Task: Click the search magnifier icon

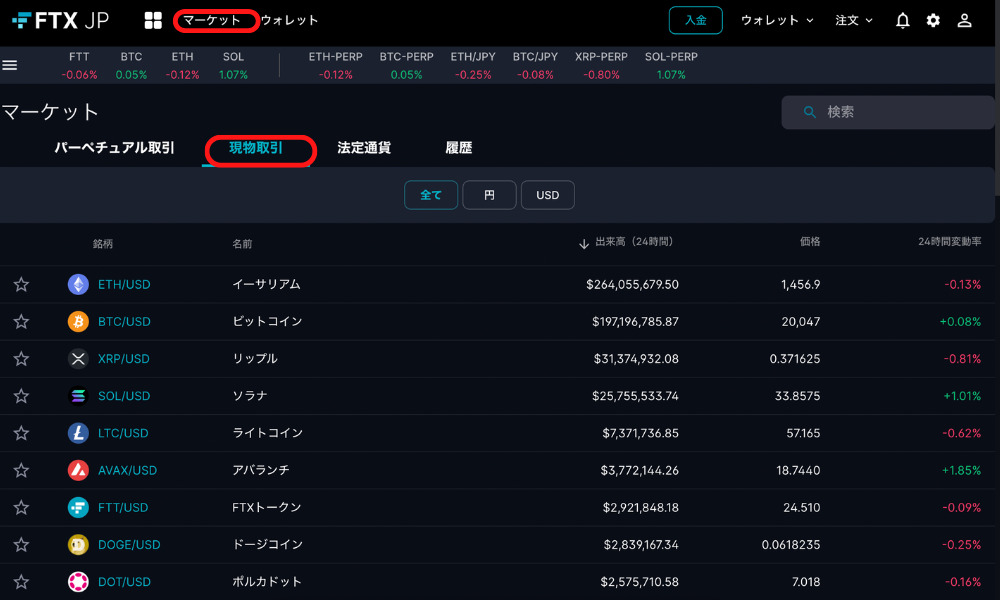Action: tap(809, 112)
